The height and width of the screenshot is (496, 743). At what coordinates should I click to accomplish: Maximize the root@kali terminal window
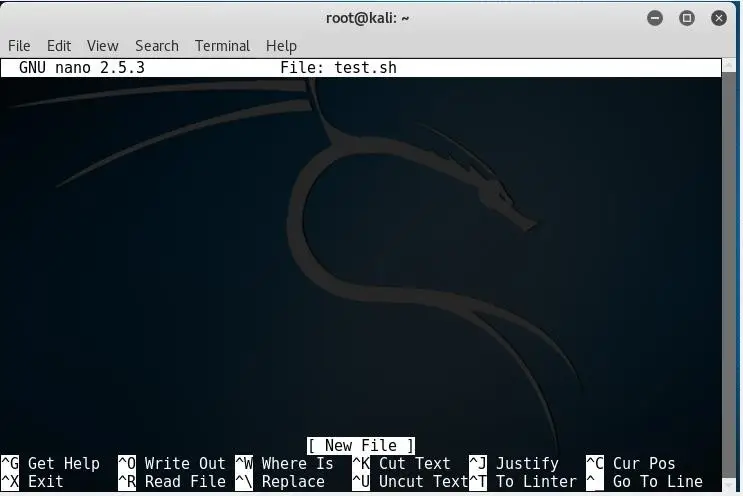point(687,18)
